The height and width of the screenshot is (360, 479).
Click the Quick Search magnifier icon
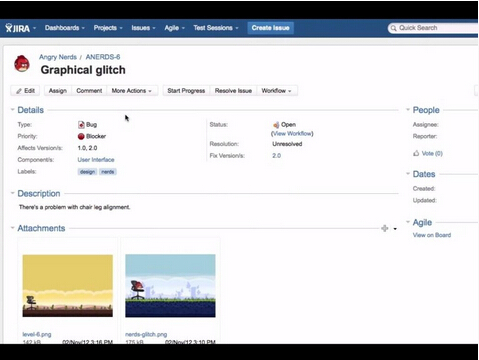[x=394, y=28]
